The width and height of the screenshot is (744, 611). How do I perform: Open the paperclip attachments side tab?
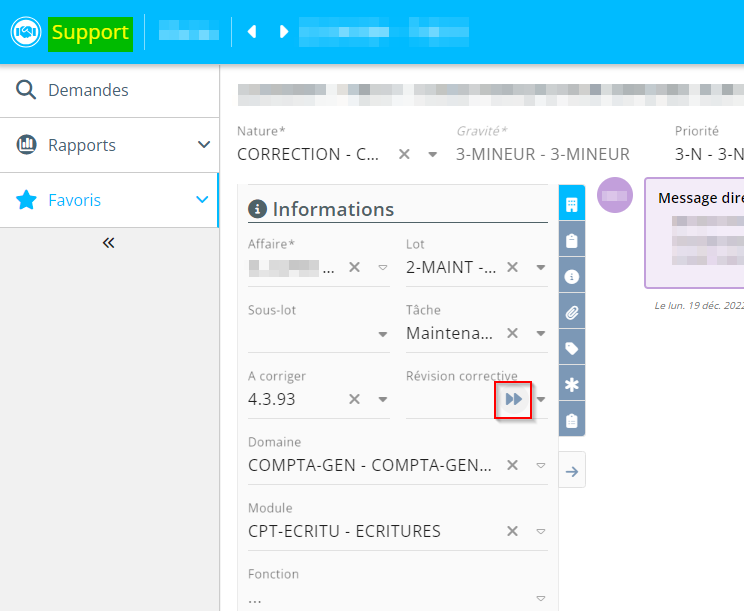(x=571, y=312)
